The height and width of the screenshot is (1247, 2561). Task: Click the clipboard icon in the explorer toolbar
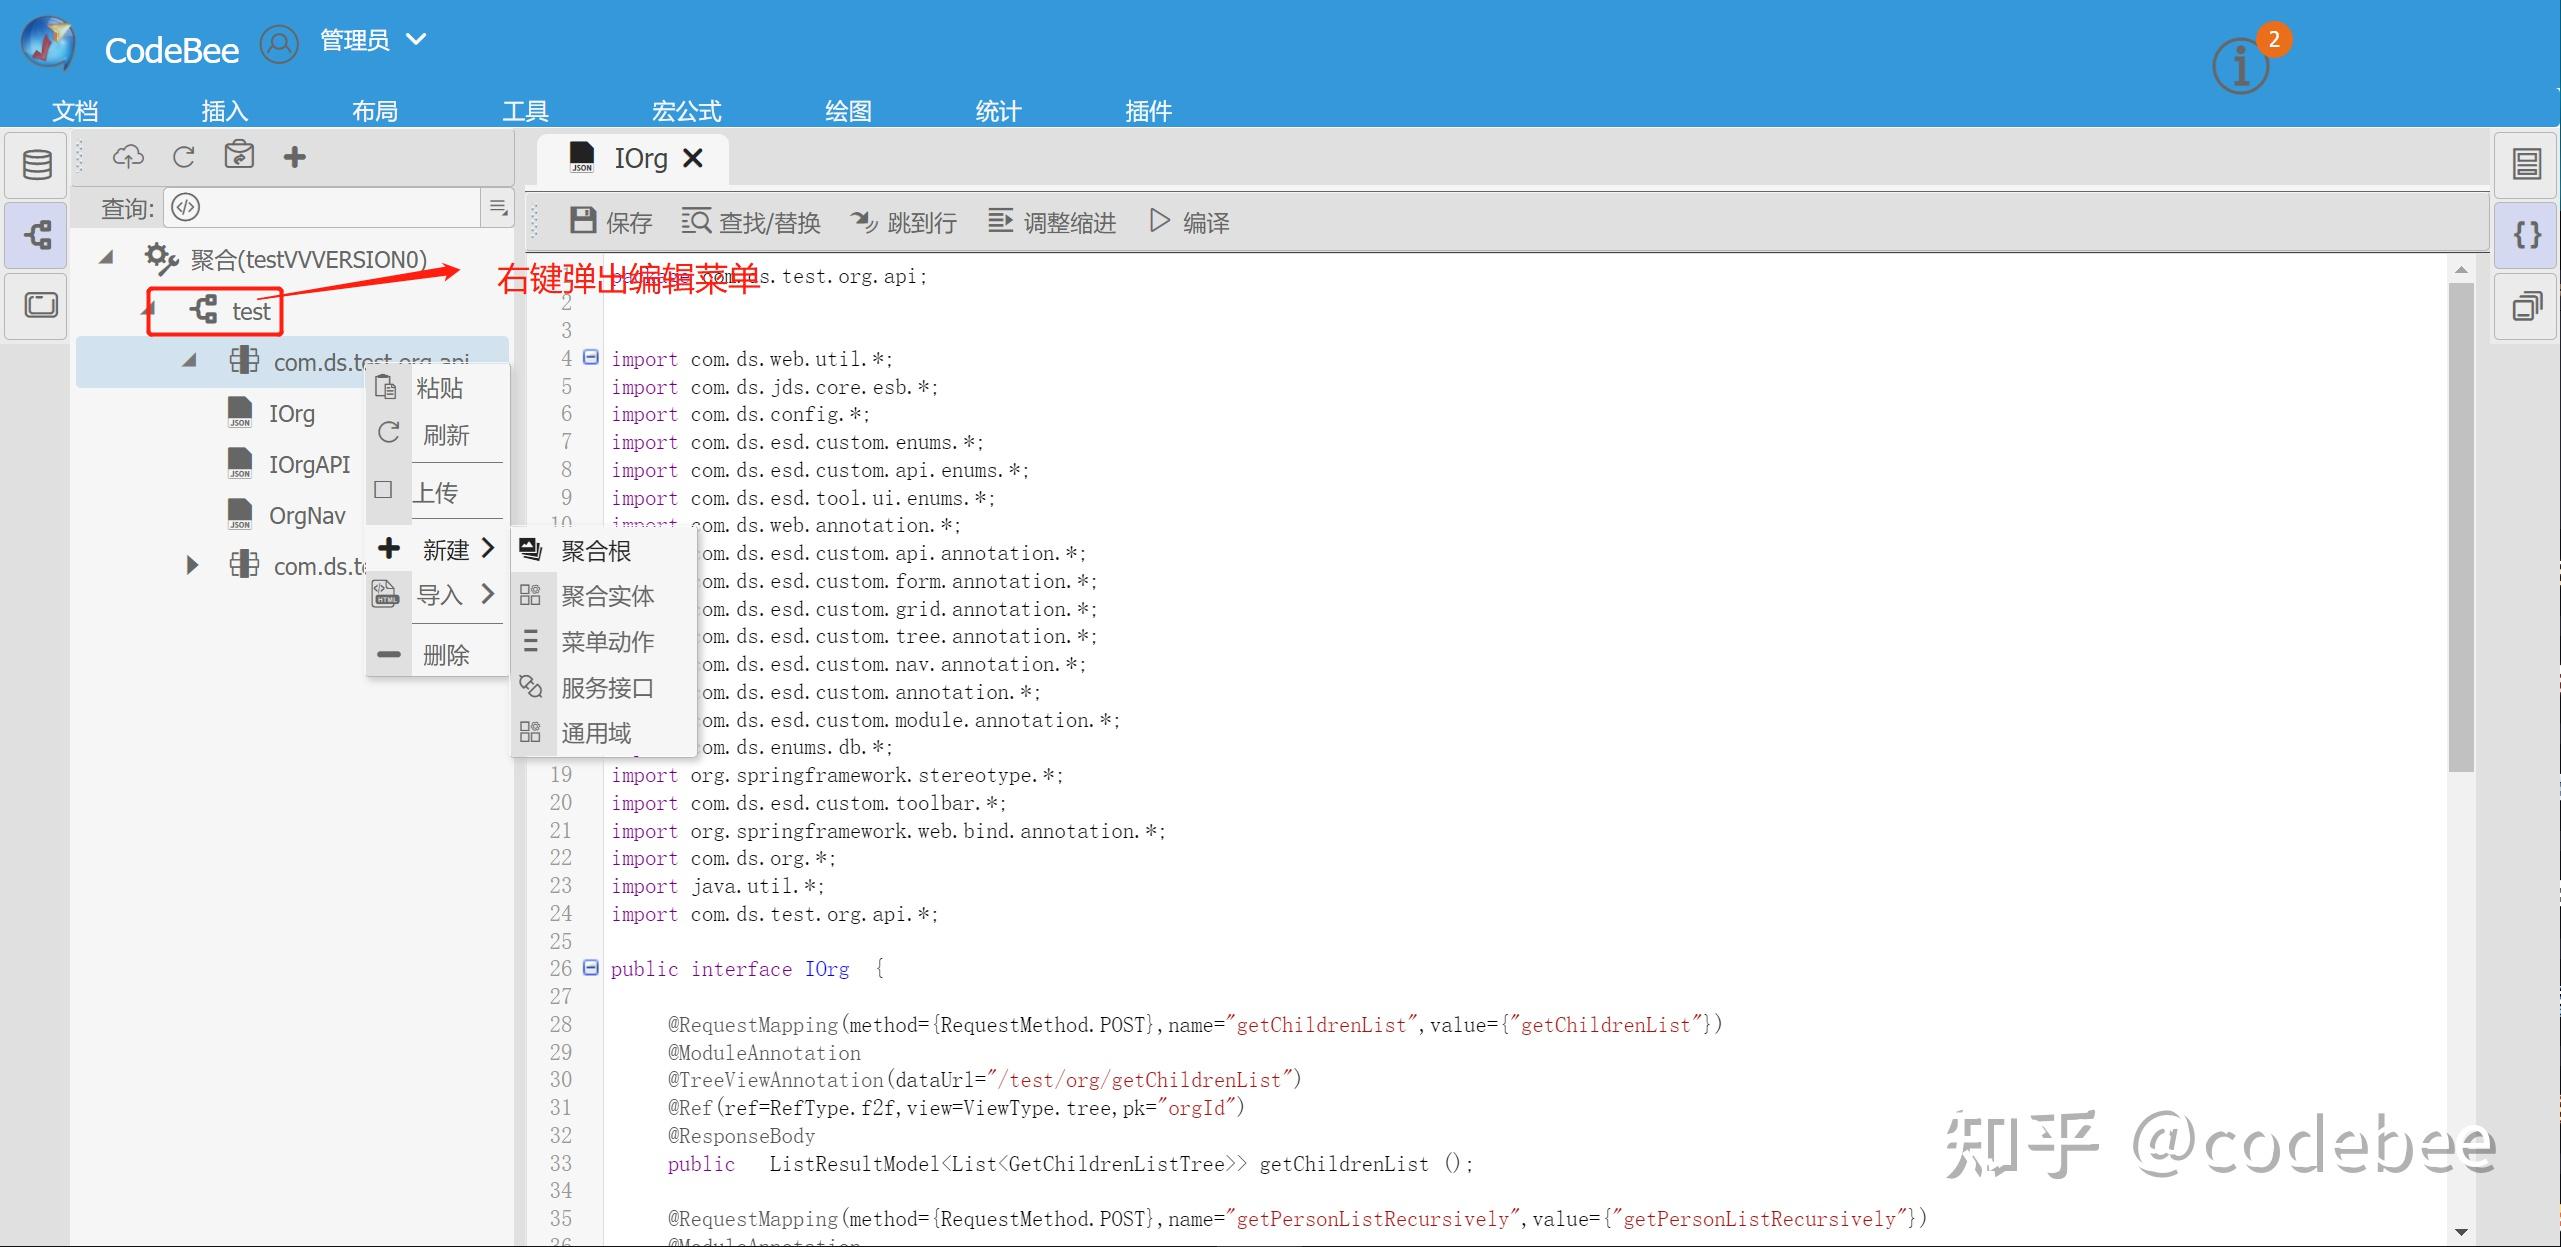pos(240,156)
